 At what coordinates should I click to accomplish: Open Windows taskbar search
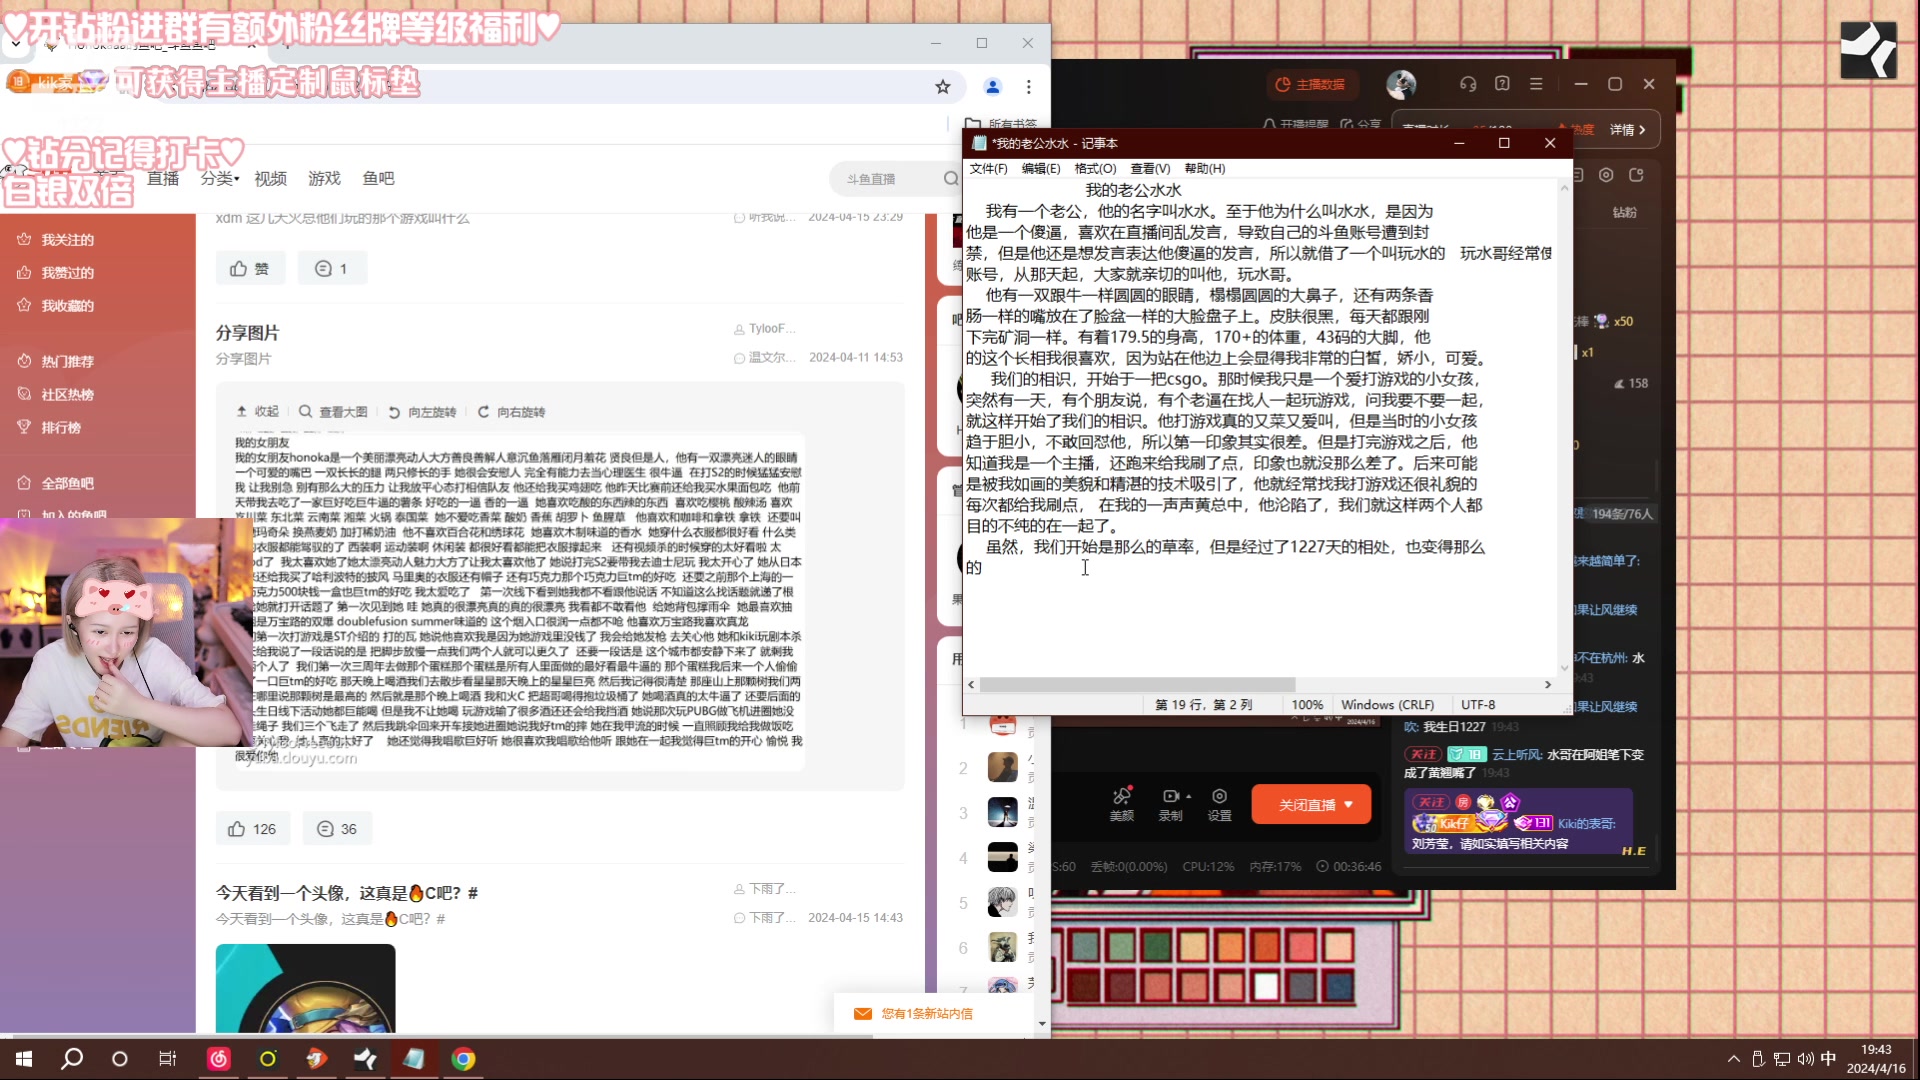(72, 1058)
